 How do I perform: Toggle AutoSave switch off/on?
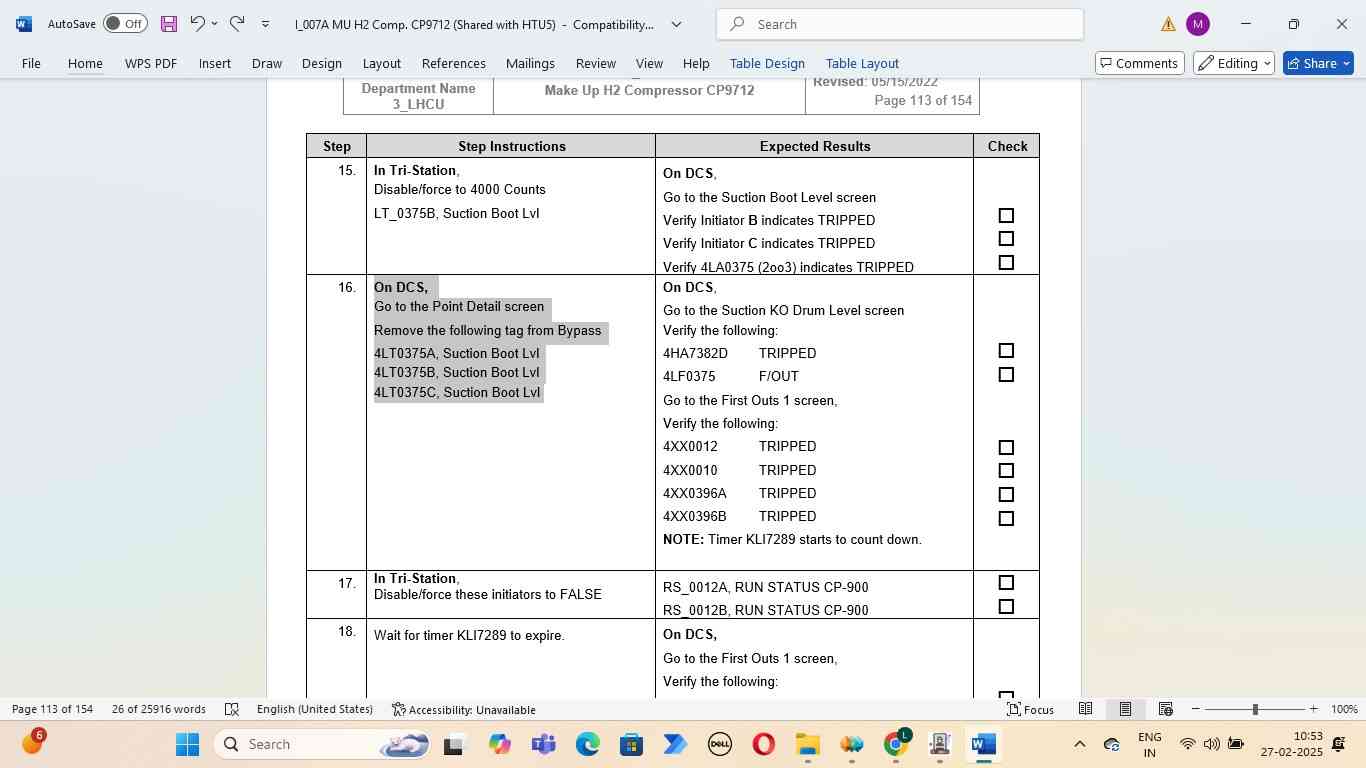coord(125,24)
